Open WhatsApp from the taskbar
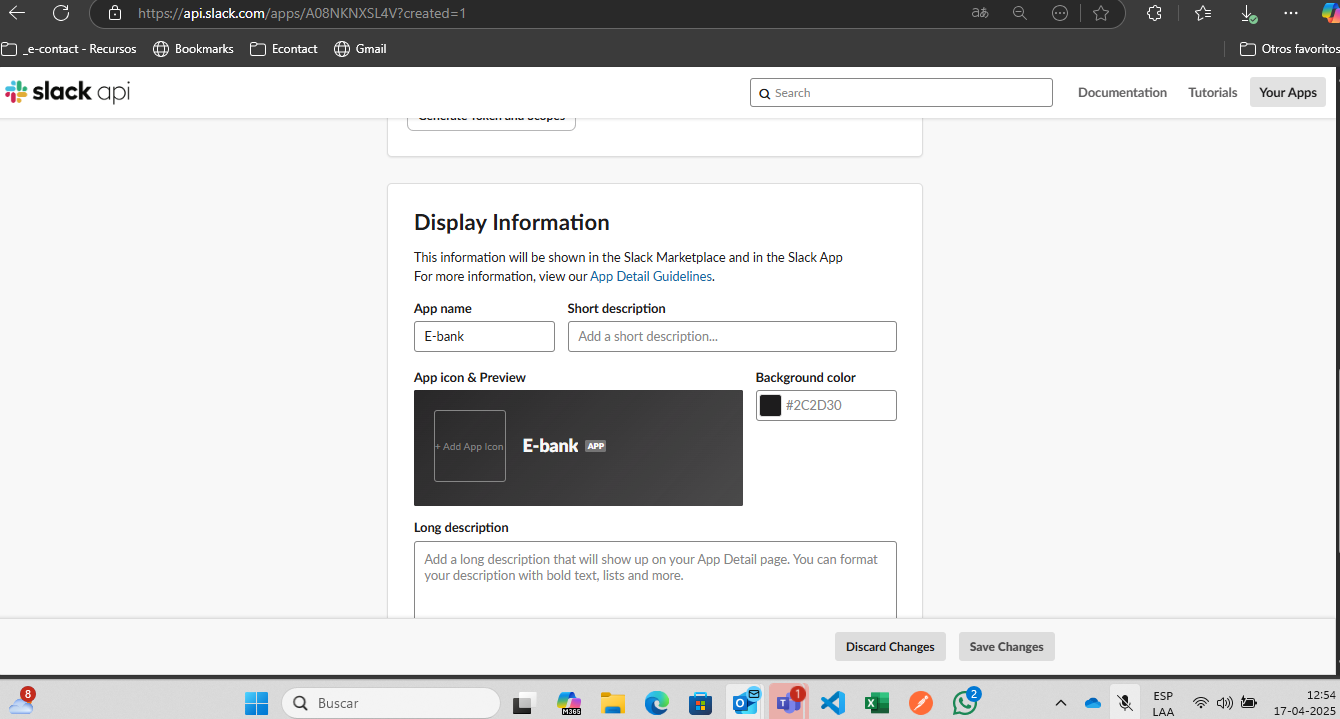 point(964,702)
